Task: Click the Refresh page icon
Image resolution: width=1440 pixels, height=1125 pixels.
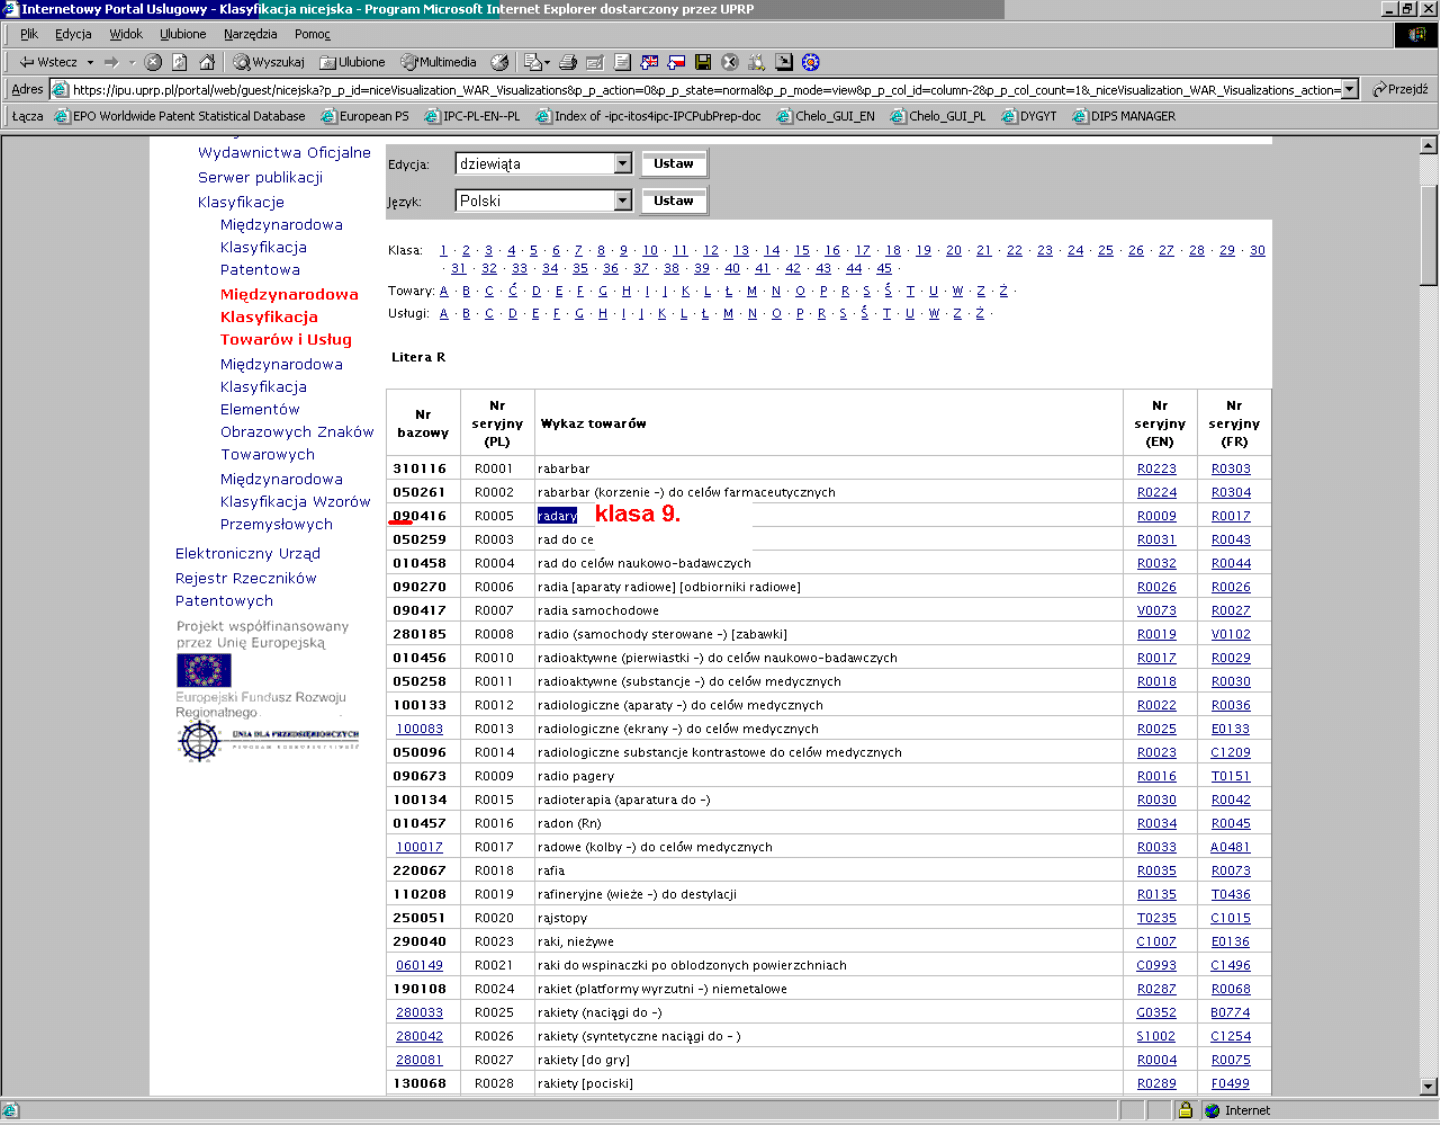Action: click(x=180, y=62)
